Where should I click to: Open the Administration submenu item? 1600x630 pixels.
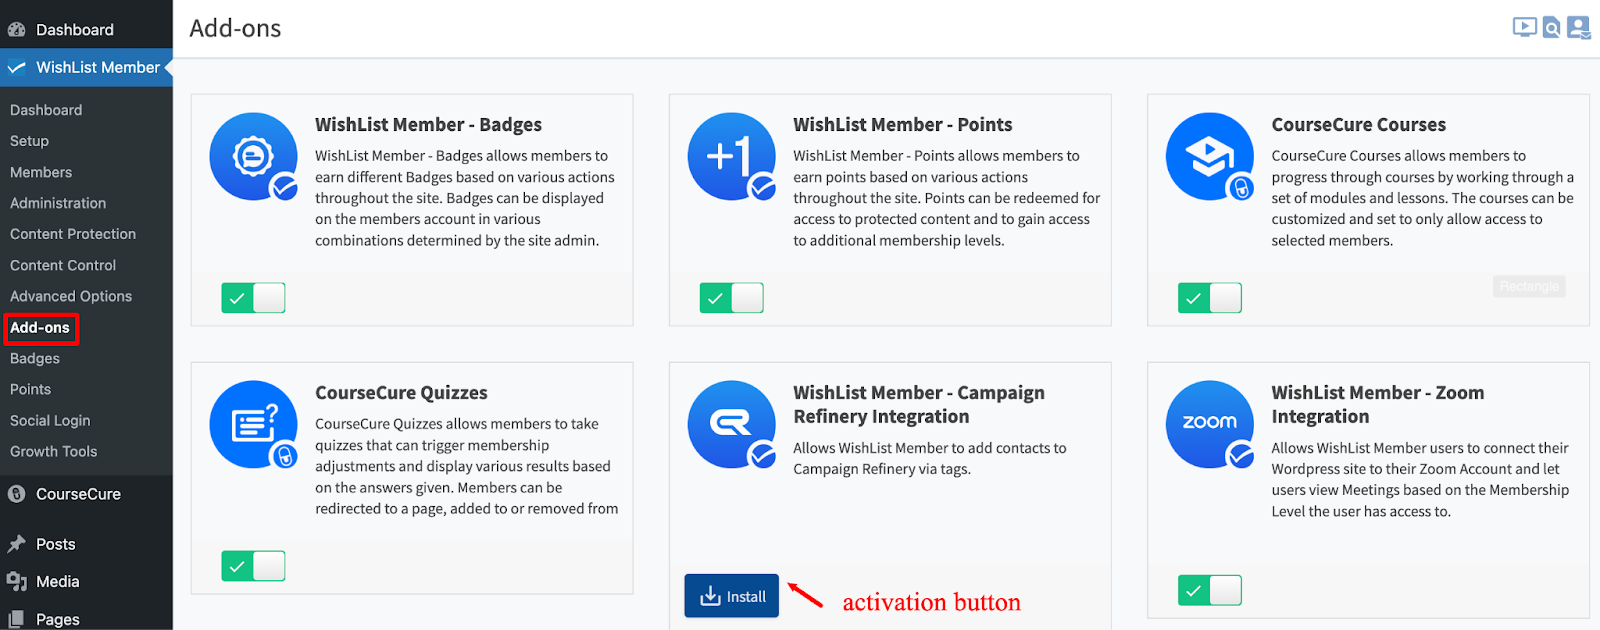pos(58,203)
